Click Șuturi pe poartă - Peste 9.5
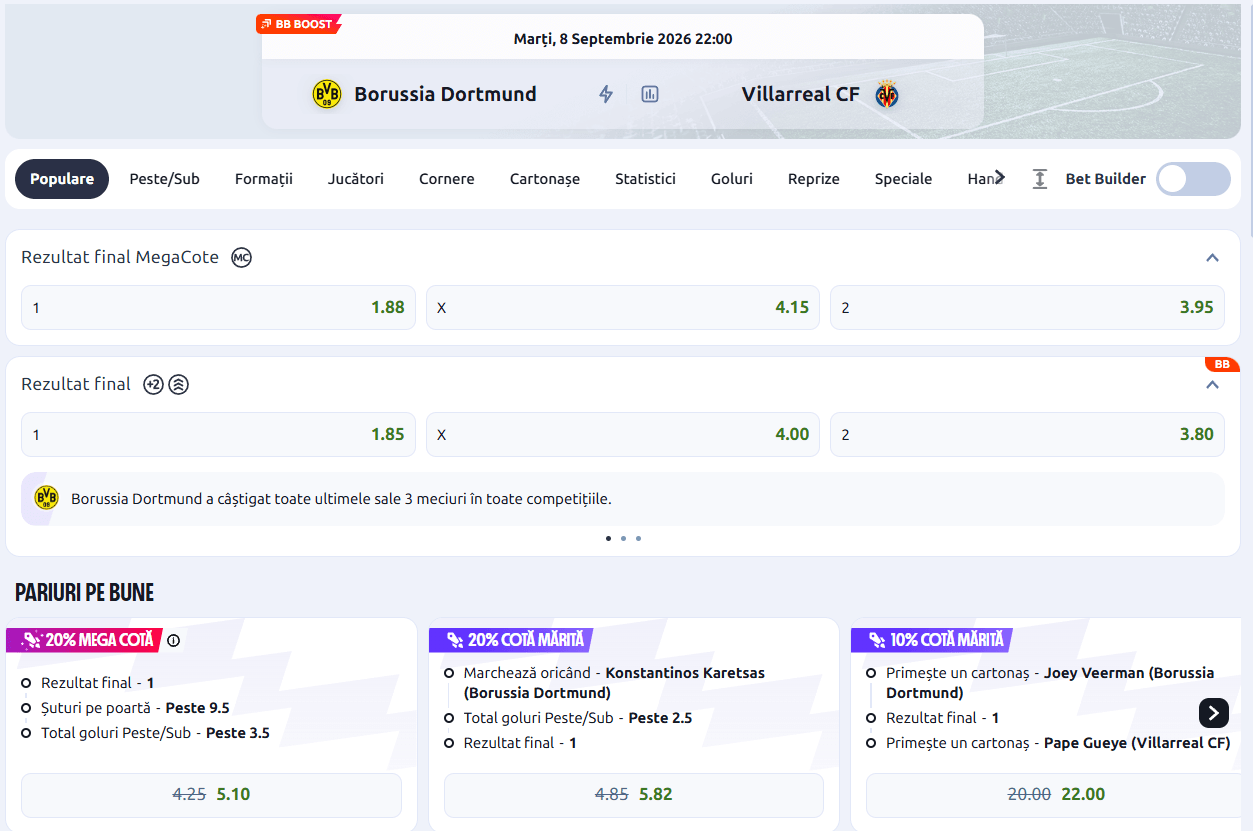The image size is (1253, 831). click(135, 708)
